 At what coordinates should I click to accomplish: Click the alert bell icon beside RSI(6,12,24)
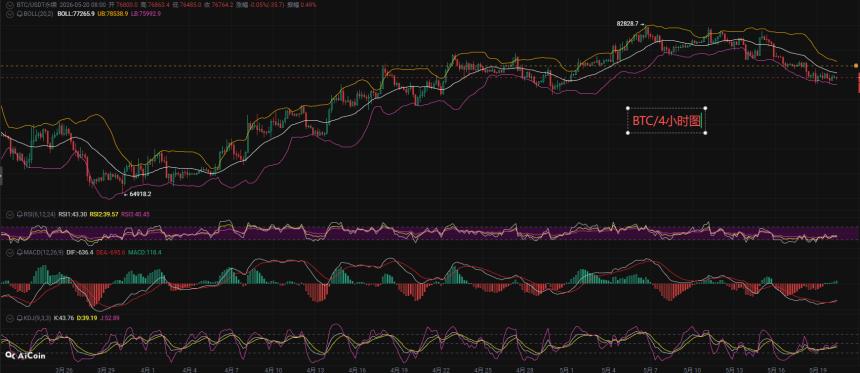click(x=20, y=214)
